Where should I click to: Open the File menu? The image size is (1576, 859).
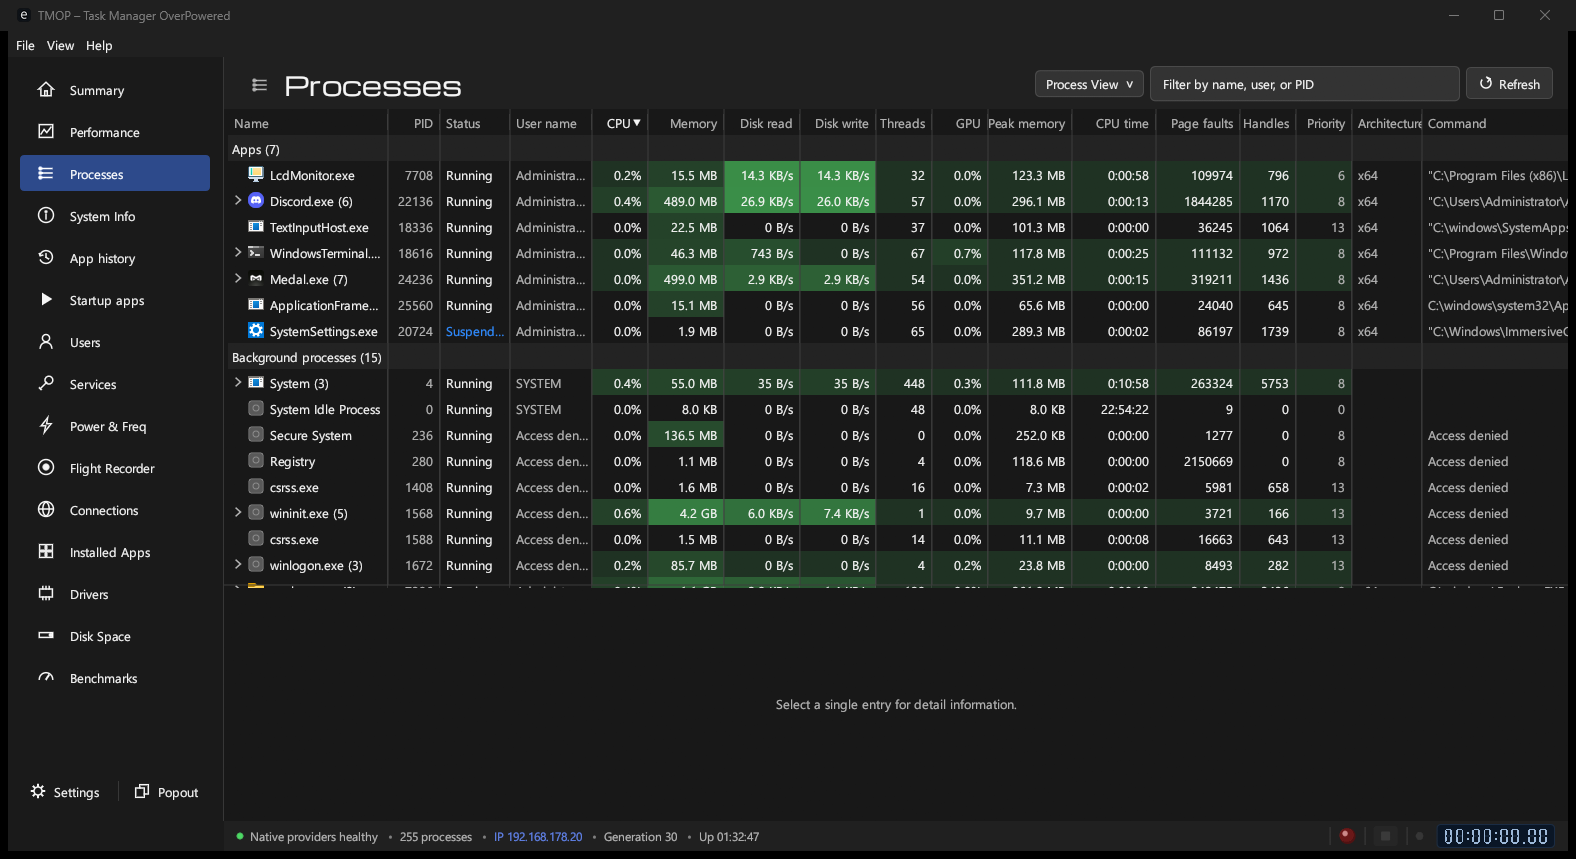click(x=25, y=46)
